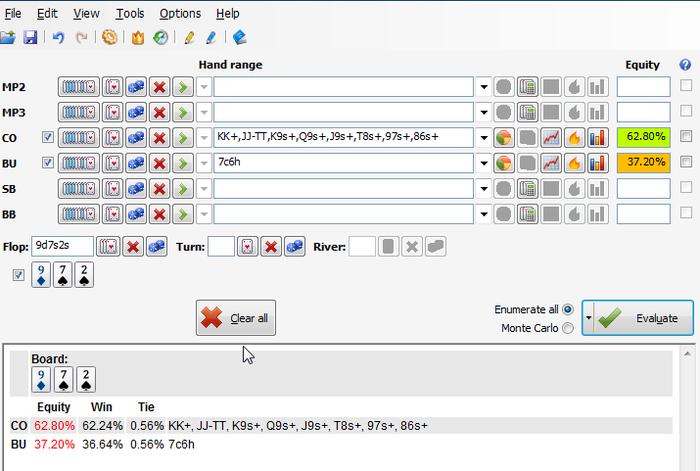Image resolution: width=700 pixels, height=471 pixels.
Task: Open single card selector for MP3
Action: pos(112,112)
